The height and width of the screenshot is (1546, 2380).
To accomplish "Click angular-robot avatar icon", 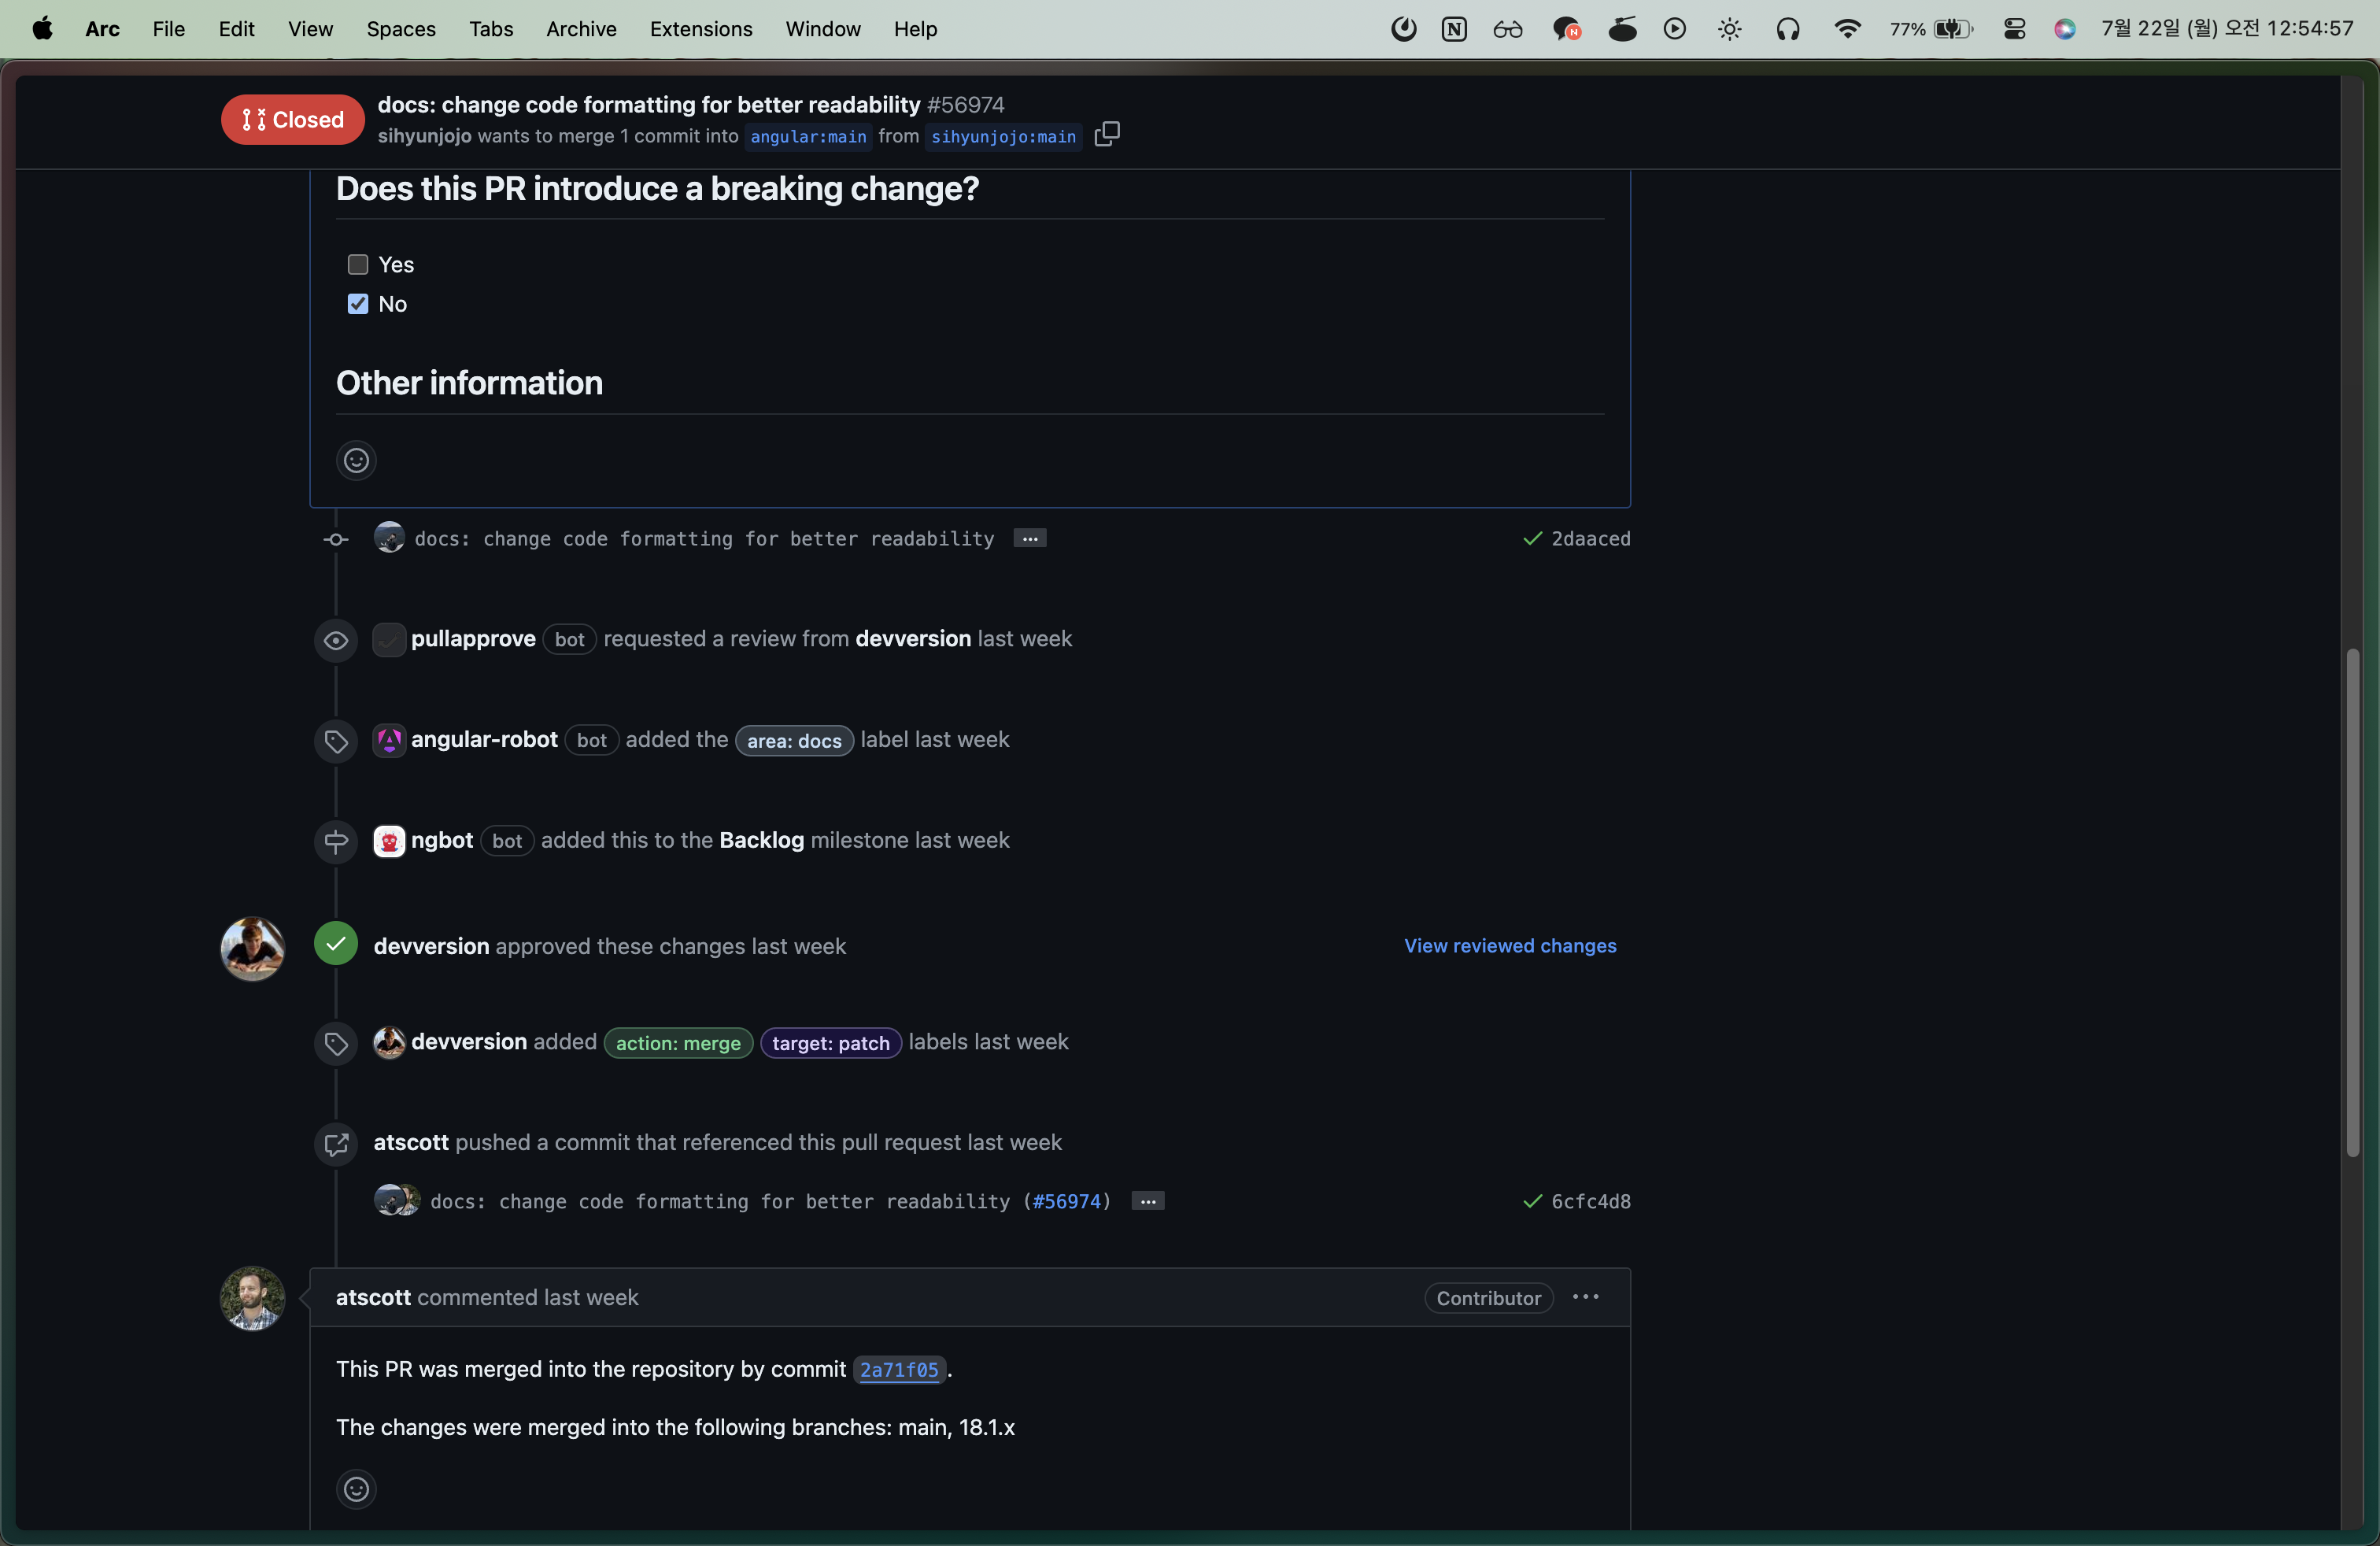I will coord(389,740).
